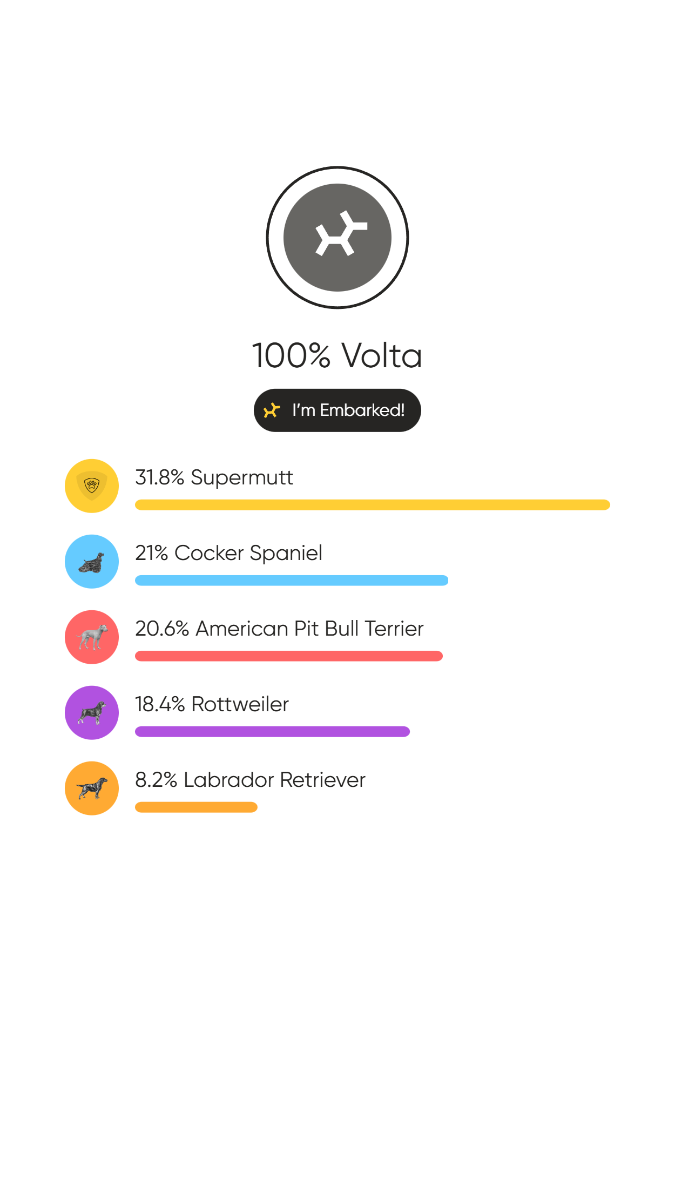The image size is (675, 1200).
Task: Select the red Pit Bull Terrier bar
Action: coord(288,656)
